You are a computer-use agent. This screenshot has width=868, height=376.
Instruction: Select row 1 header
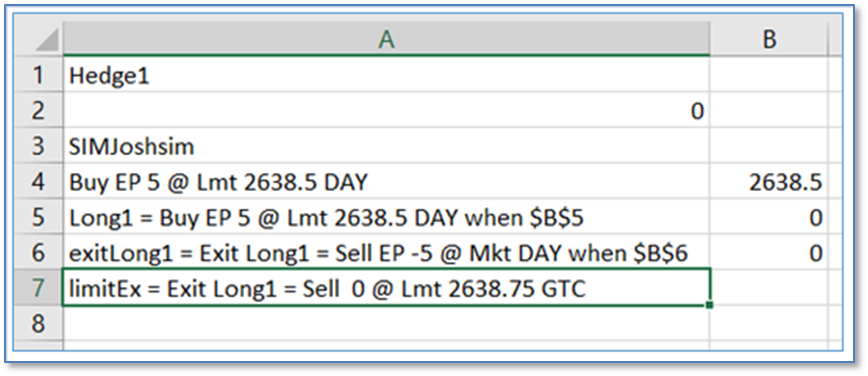(38, 75)
